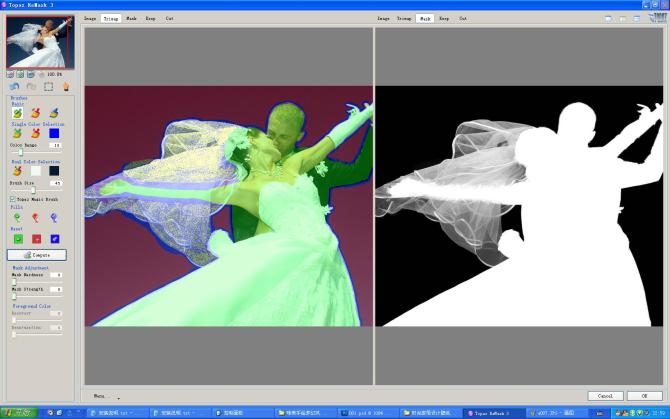This screenshot has height=419, width=670.
Task: Choose the red basic brush
Action: pyautogui.click(x=35, y=113)
